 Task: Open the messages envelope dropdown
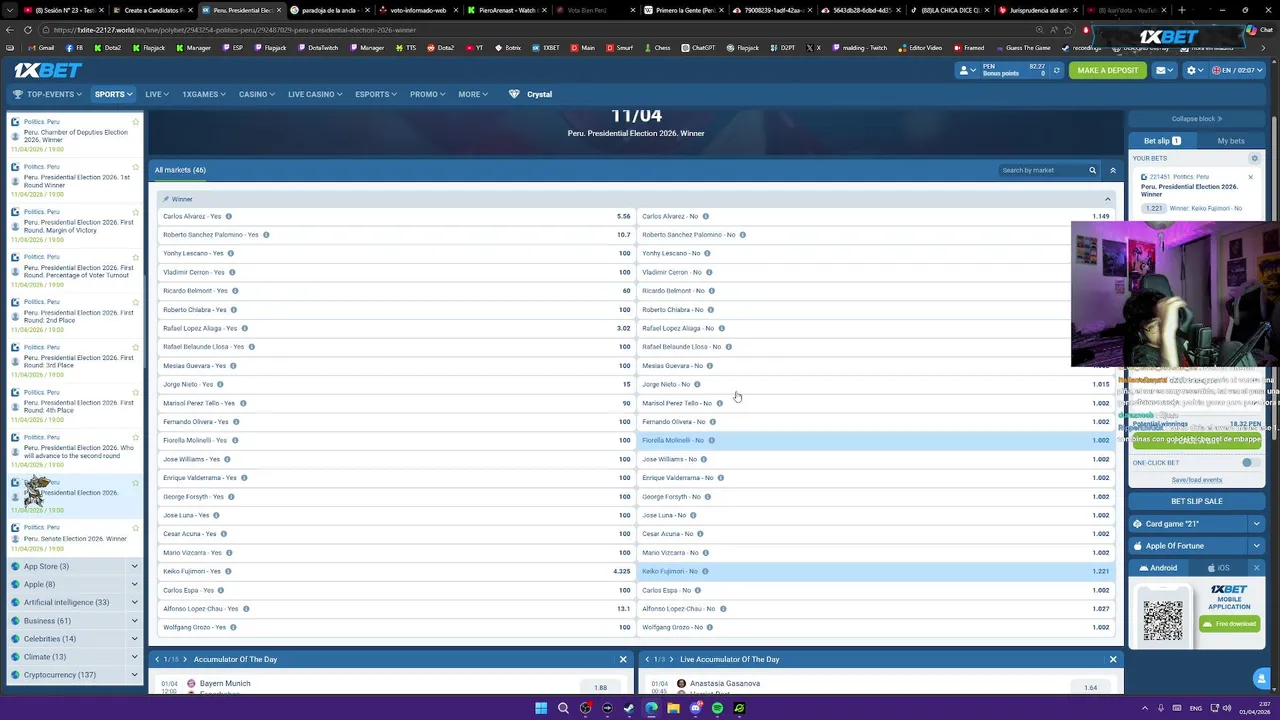pyautogui.click(x=1164, y=70)
